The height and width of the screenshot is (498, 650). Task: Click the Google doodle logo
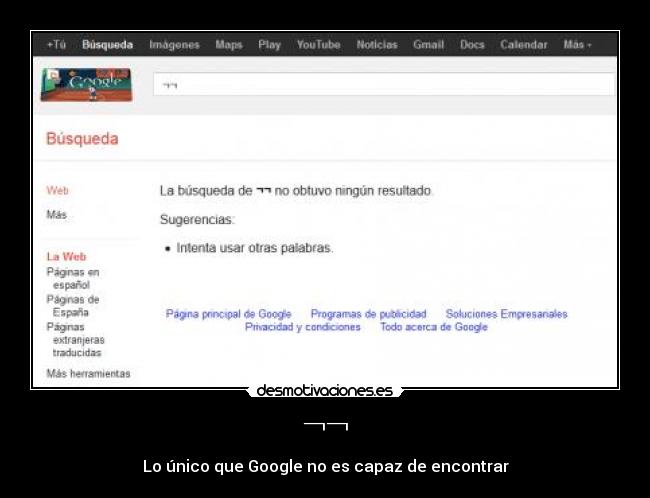(x=86, y=85)
